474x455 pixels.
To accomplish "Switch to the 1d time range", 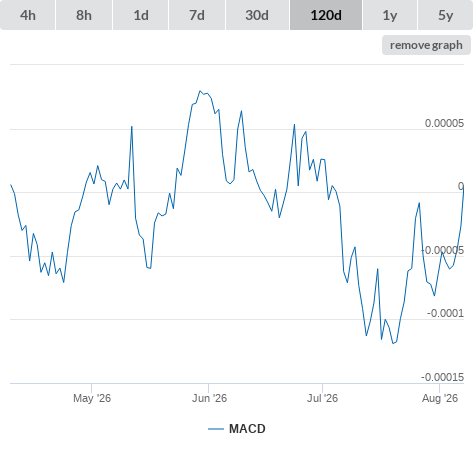I will click(141, 15).
